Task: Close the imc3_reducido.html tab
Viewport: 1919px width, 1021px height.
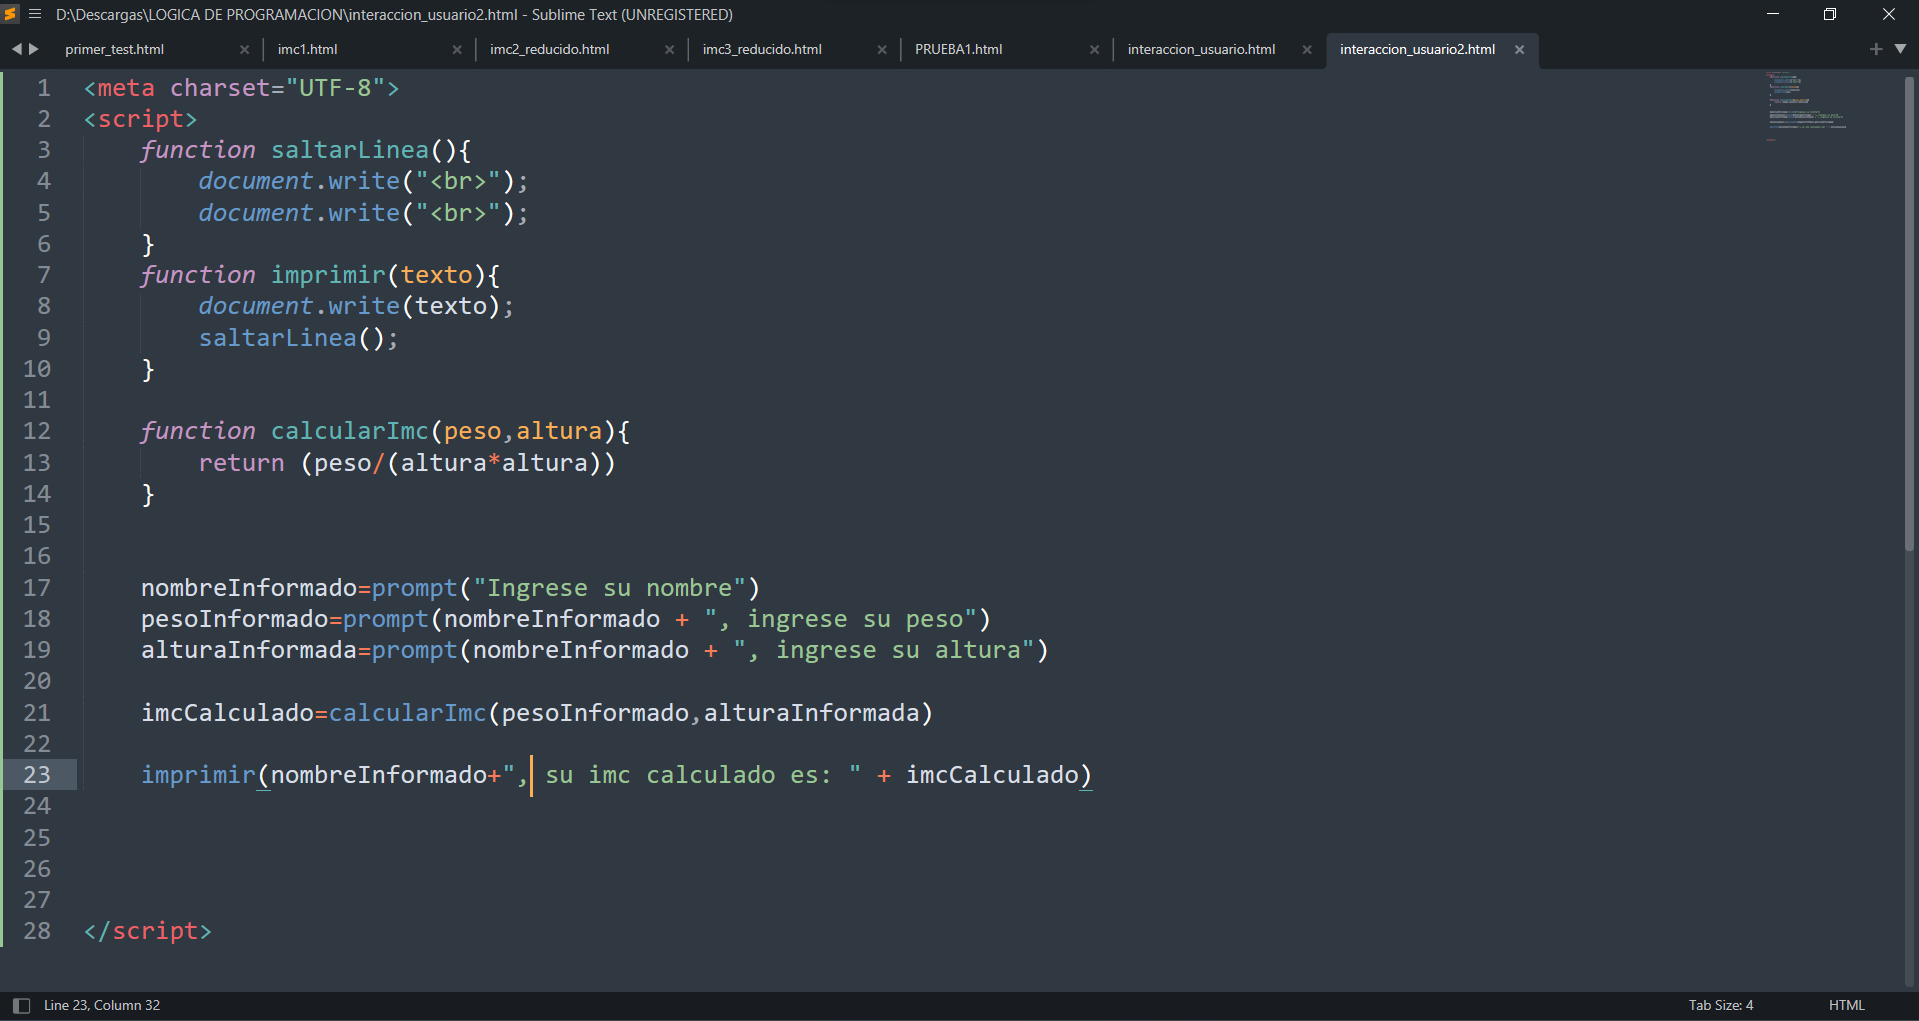Action: pyautogui.click(x=882, y=50)
